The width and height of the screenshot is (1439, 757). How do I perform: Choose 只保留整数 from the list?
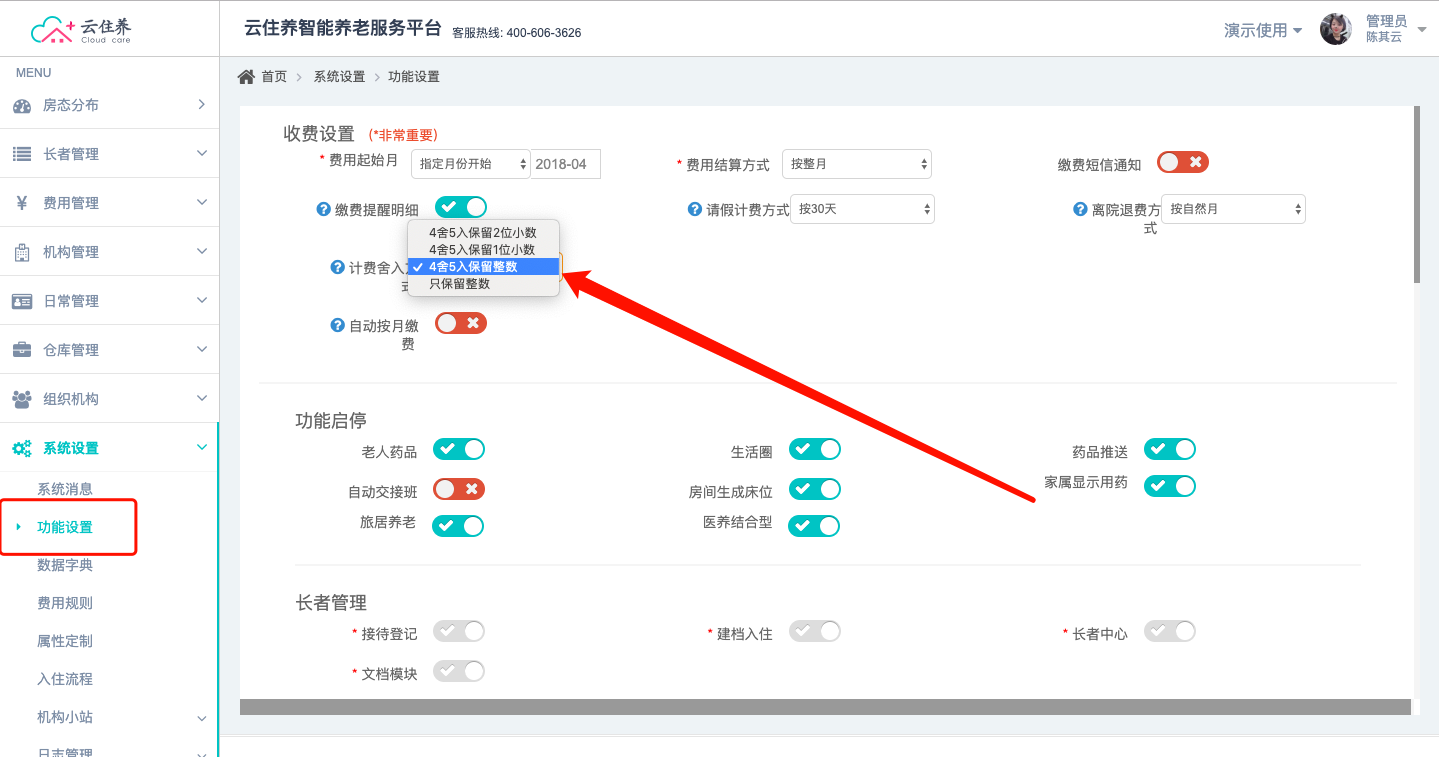[x=459, y=284]
